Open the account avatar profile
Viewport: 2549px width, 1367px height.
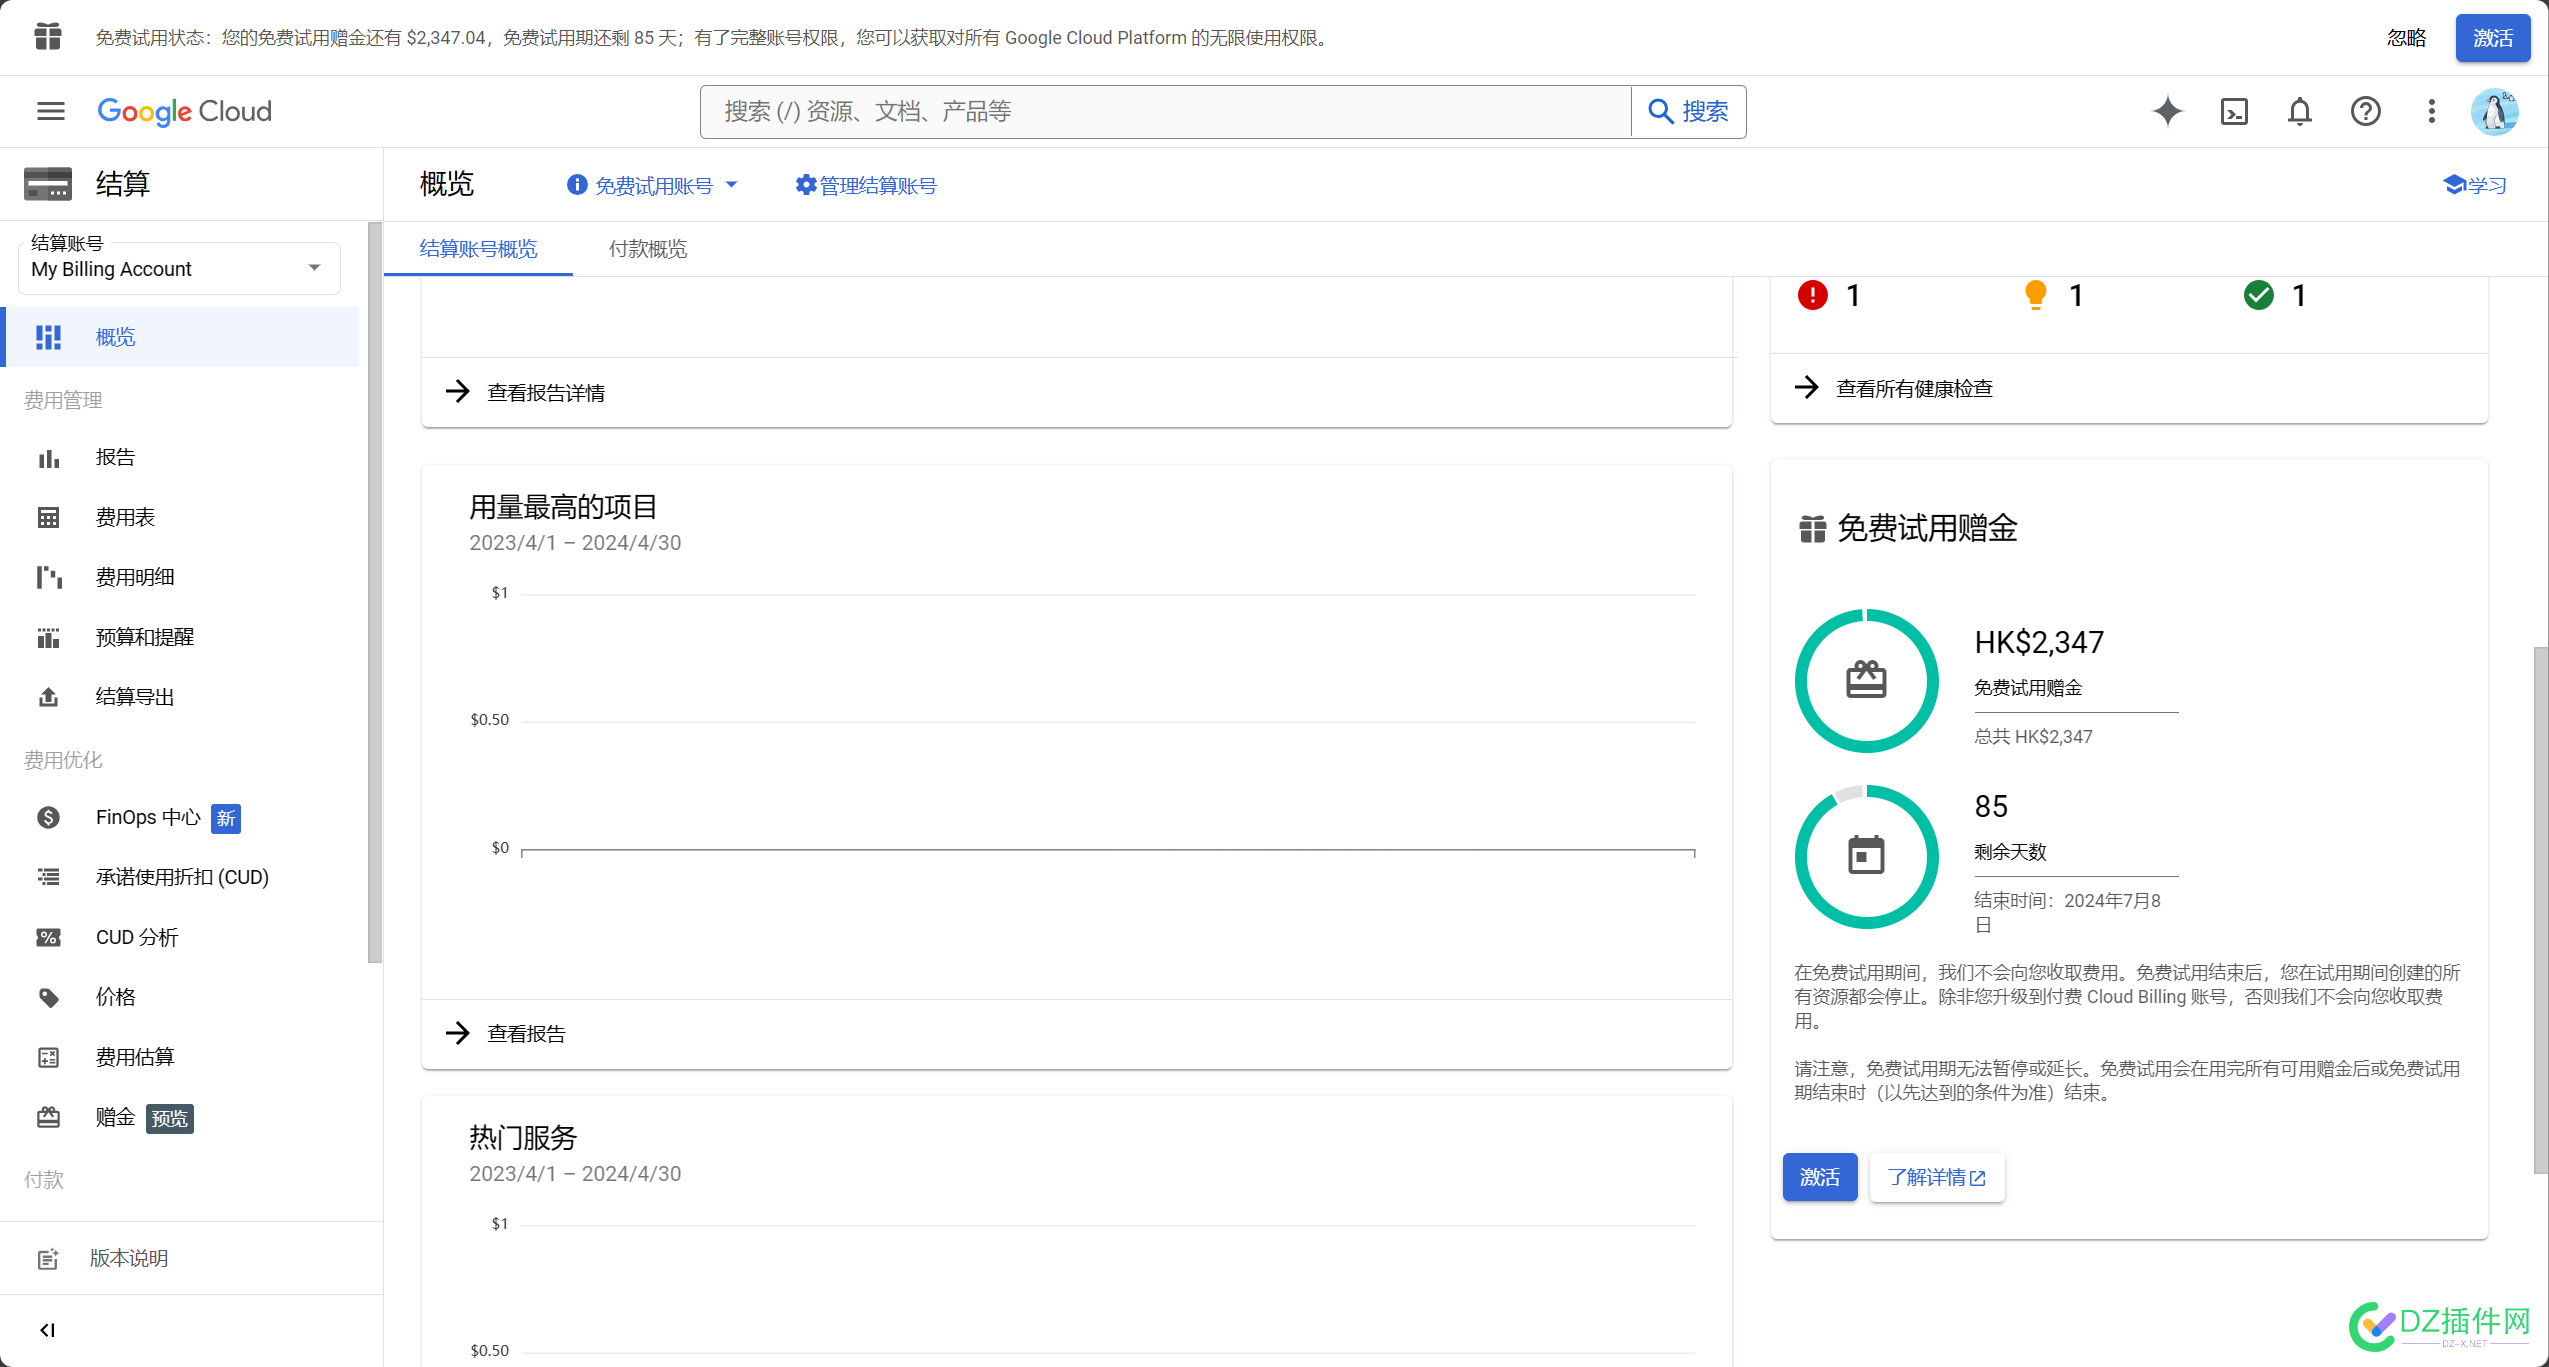[x=2494, y=111]
